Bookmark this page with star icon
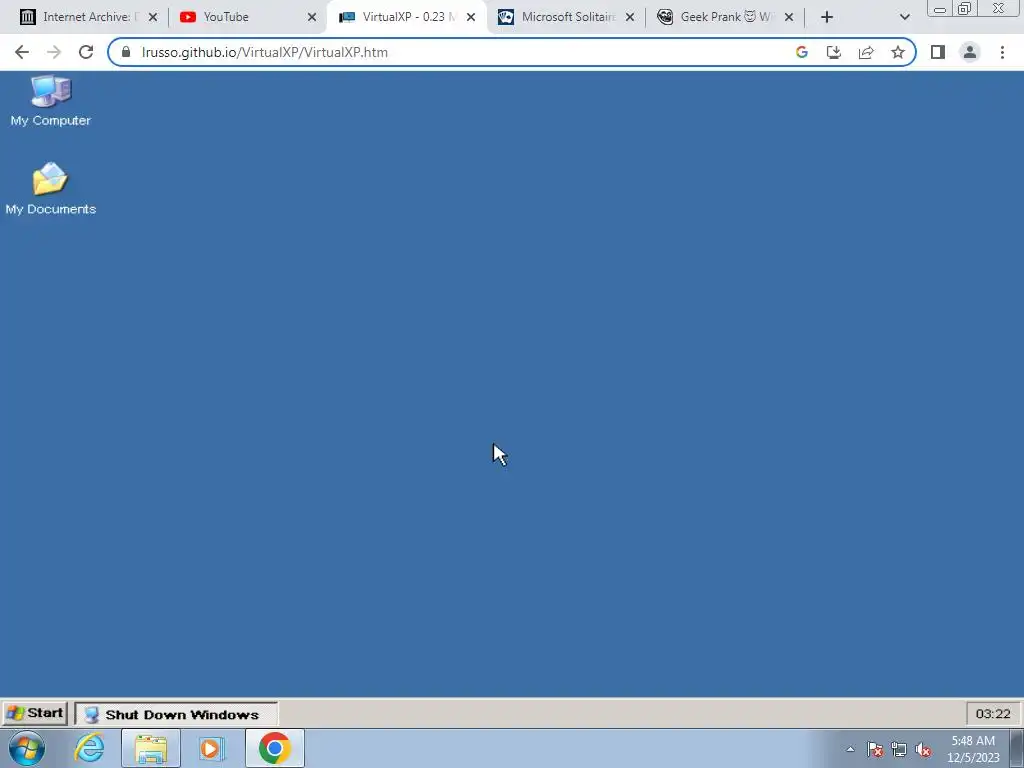 pyautogui.click(x=898, y=52)
